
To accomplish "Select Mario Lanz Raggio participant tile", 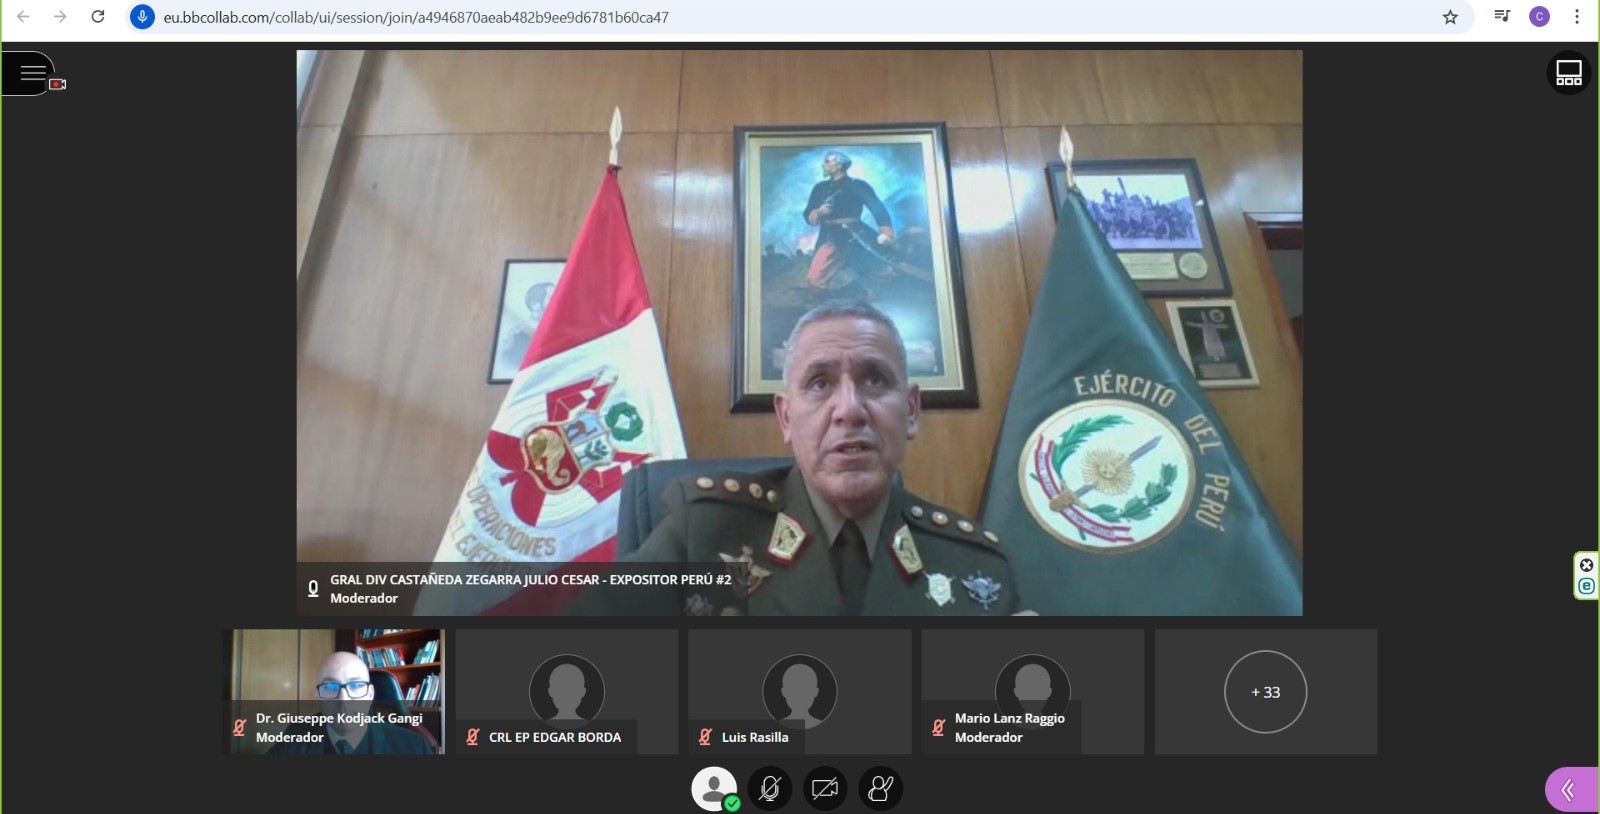I will [x=1032, y=691].
